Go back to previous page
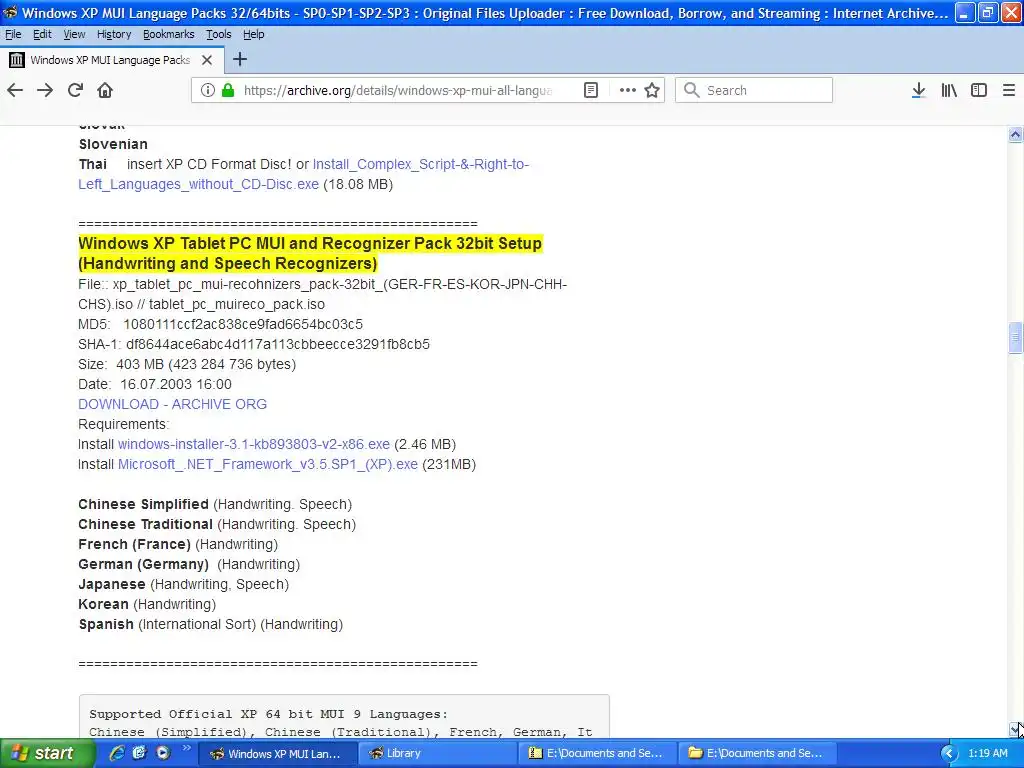 pos(15,90)
